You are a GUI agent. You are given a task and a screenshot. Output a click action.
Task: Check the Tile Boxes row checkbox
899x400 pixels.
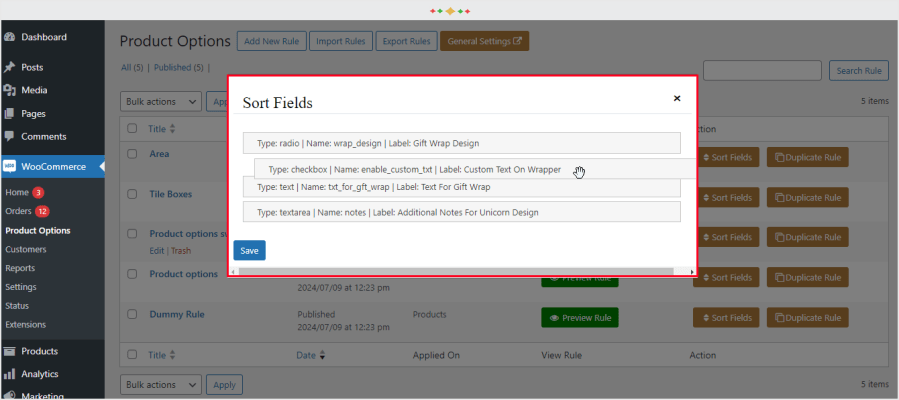[x=132, y=194]
